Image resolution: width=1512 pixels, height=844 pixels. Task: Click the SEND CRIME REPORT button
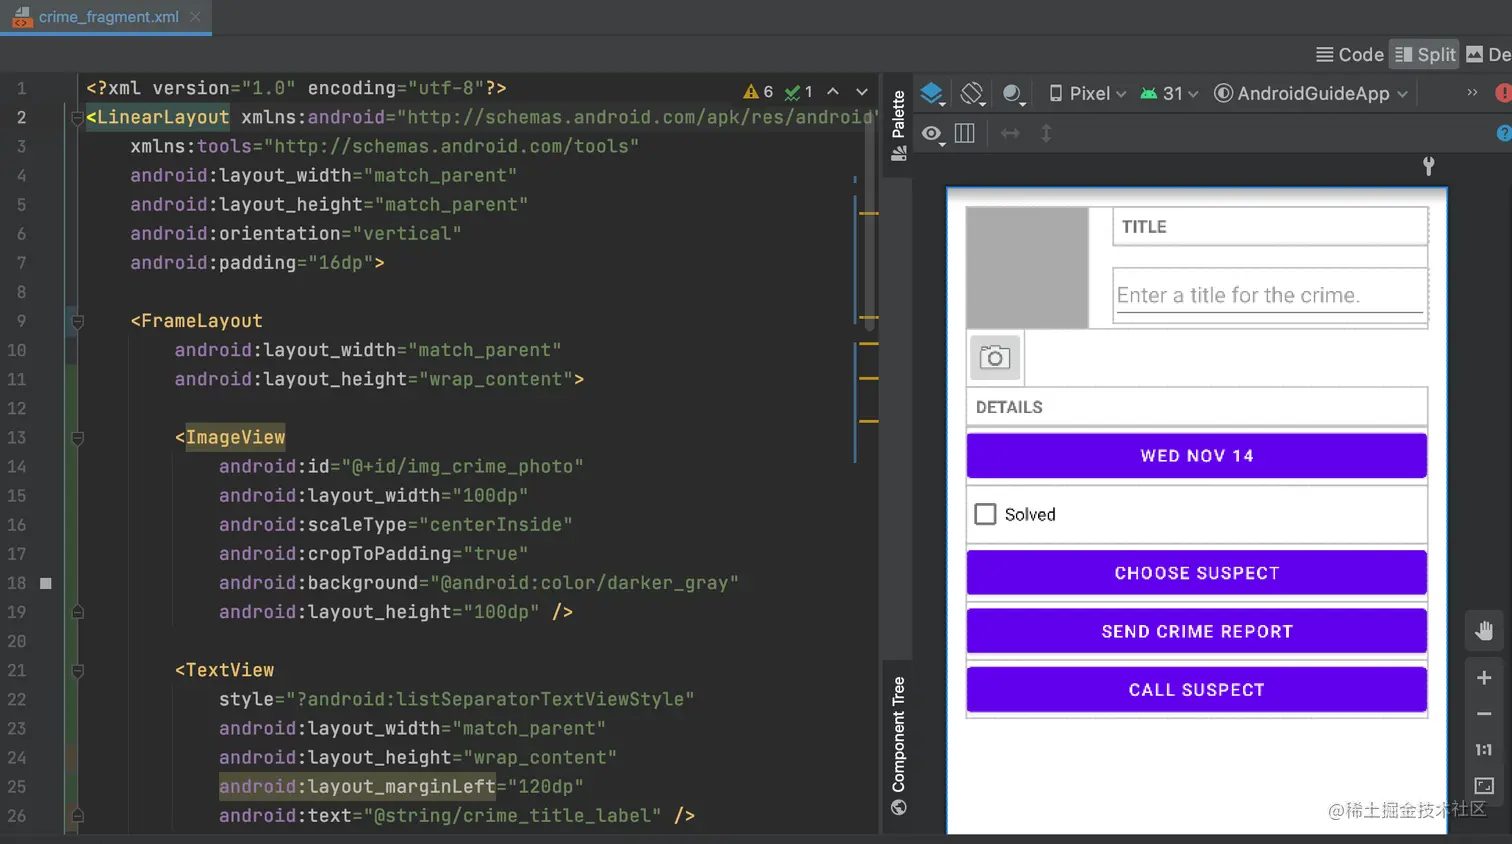pos(1196,632)
